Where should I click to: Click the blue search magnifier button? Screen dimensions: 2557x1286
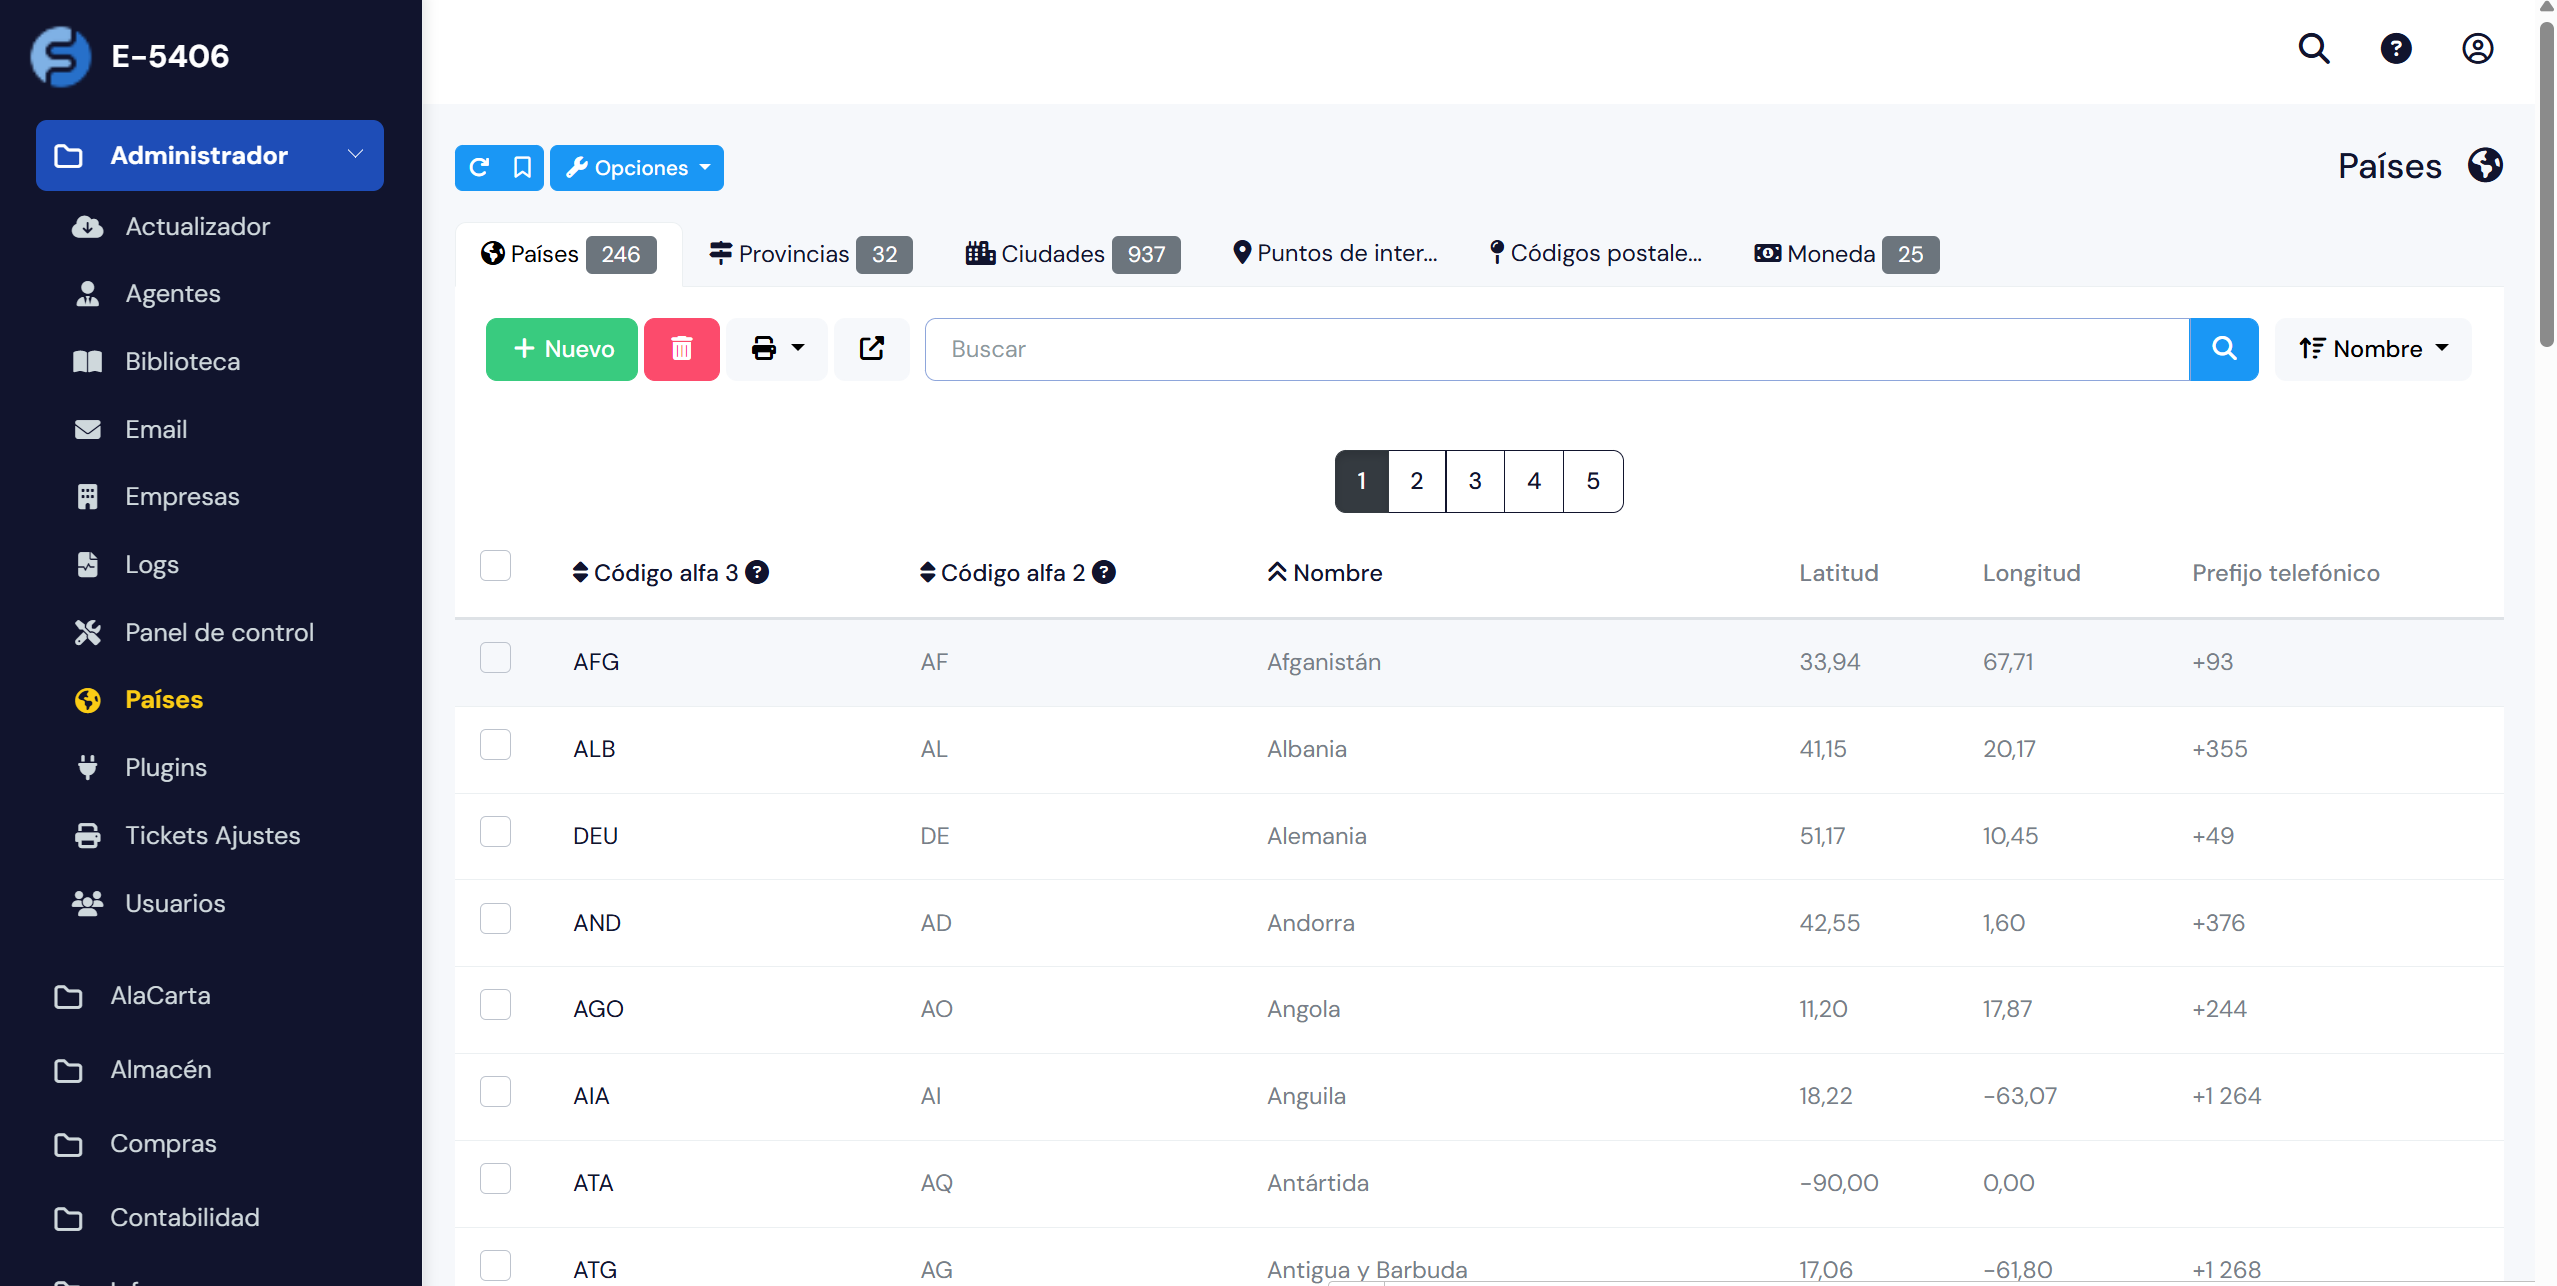click(x=2223, y=349)
